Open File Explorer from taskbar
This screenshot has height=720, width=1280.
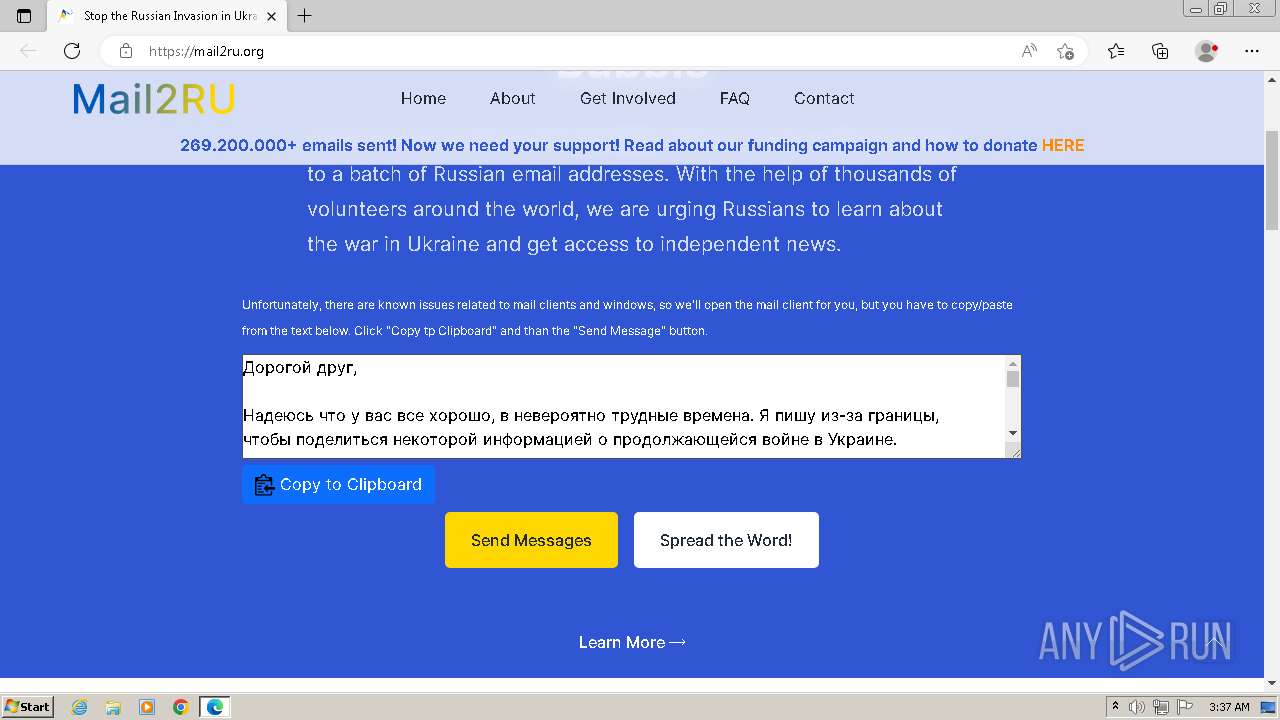click(x=113, y=707)
